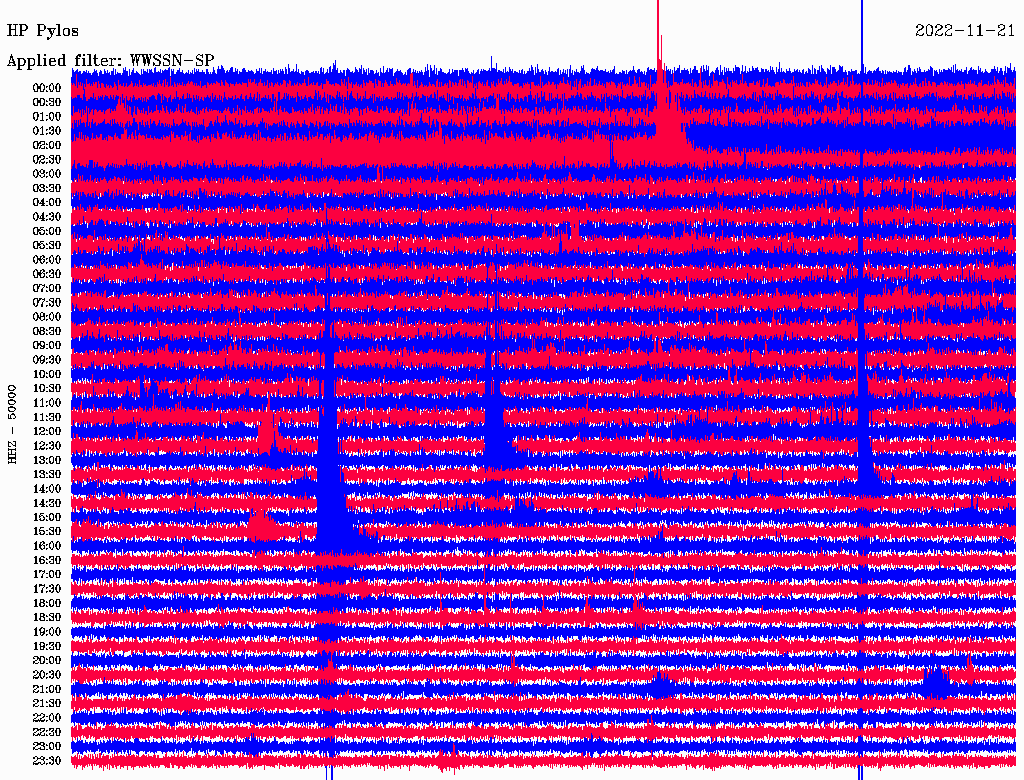Click the 02:30 time label
Viewport: 1024px width, 780px height.
[x=47, y=159]
